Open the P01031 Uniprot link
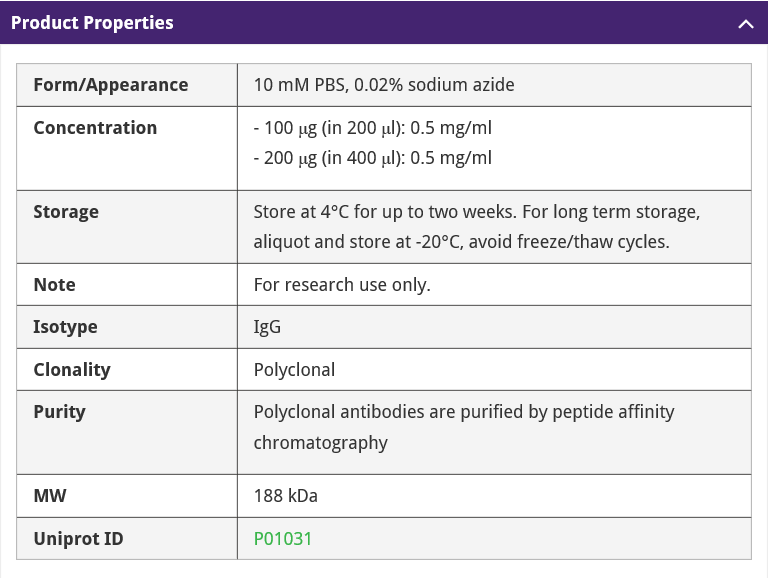The width and height of the screenshot is (769, 578). click(x=283, y=538)
